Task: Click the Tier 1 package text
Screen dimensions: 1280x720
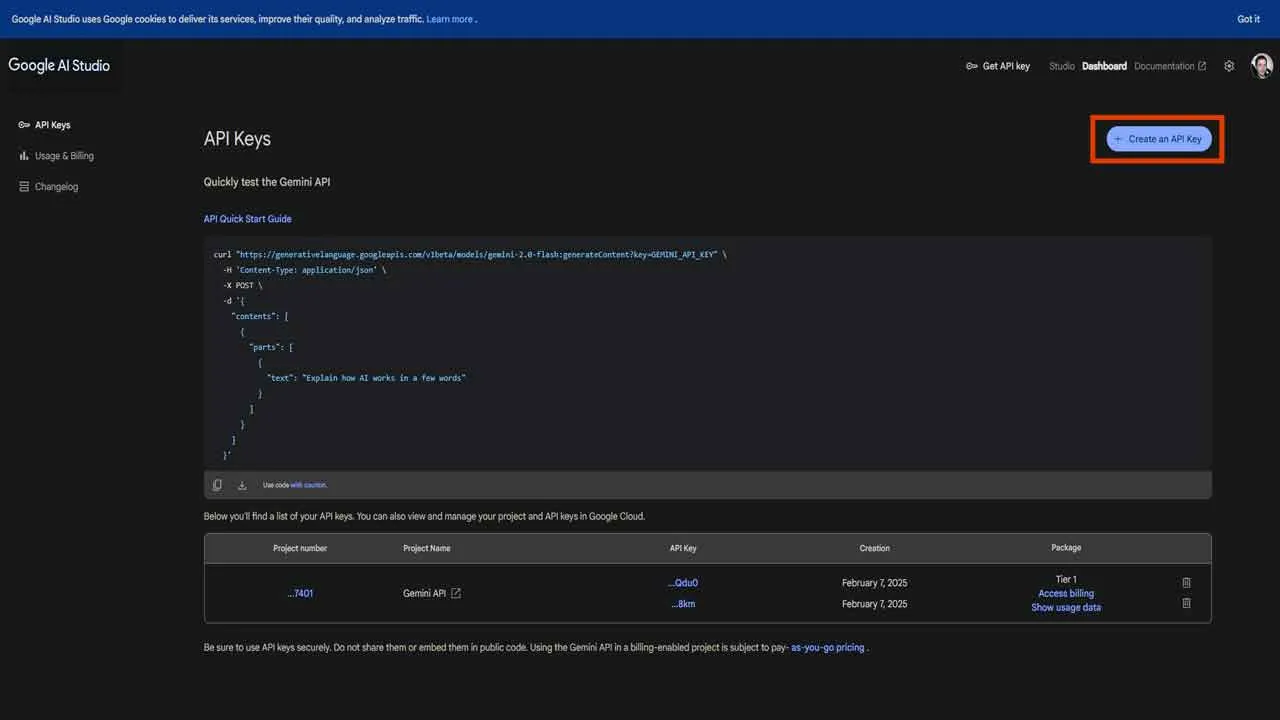Action: tap(1066, 579)
